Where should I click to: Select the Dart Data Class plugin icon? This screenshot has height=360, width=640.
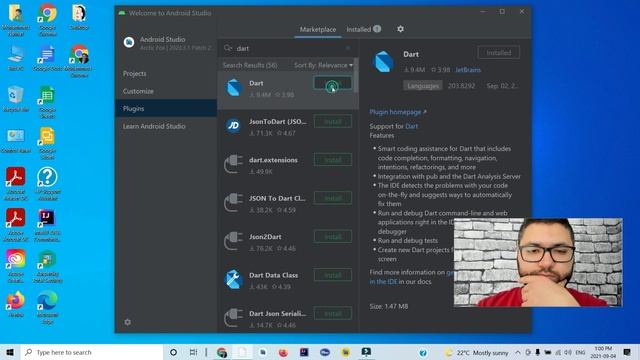click(x=233, y=280)
